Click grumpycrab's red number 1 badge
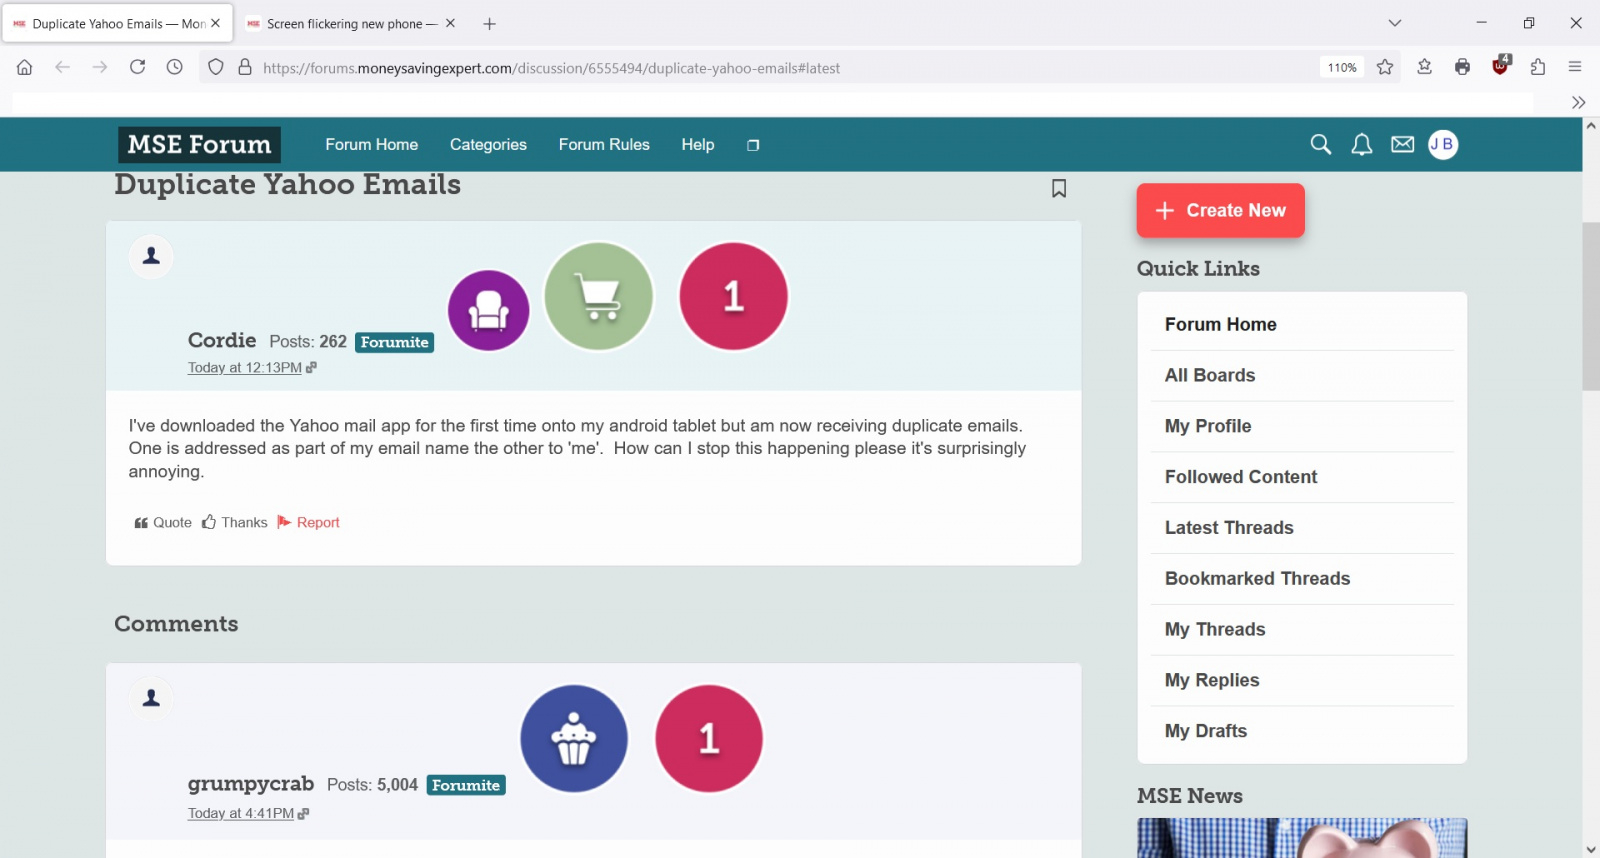Screen dimensions: 1600x858 point(709,738)
